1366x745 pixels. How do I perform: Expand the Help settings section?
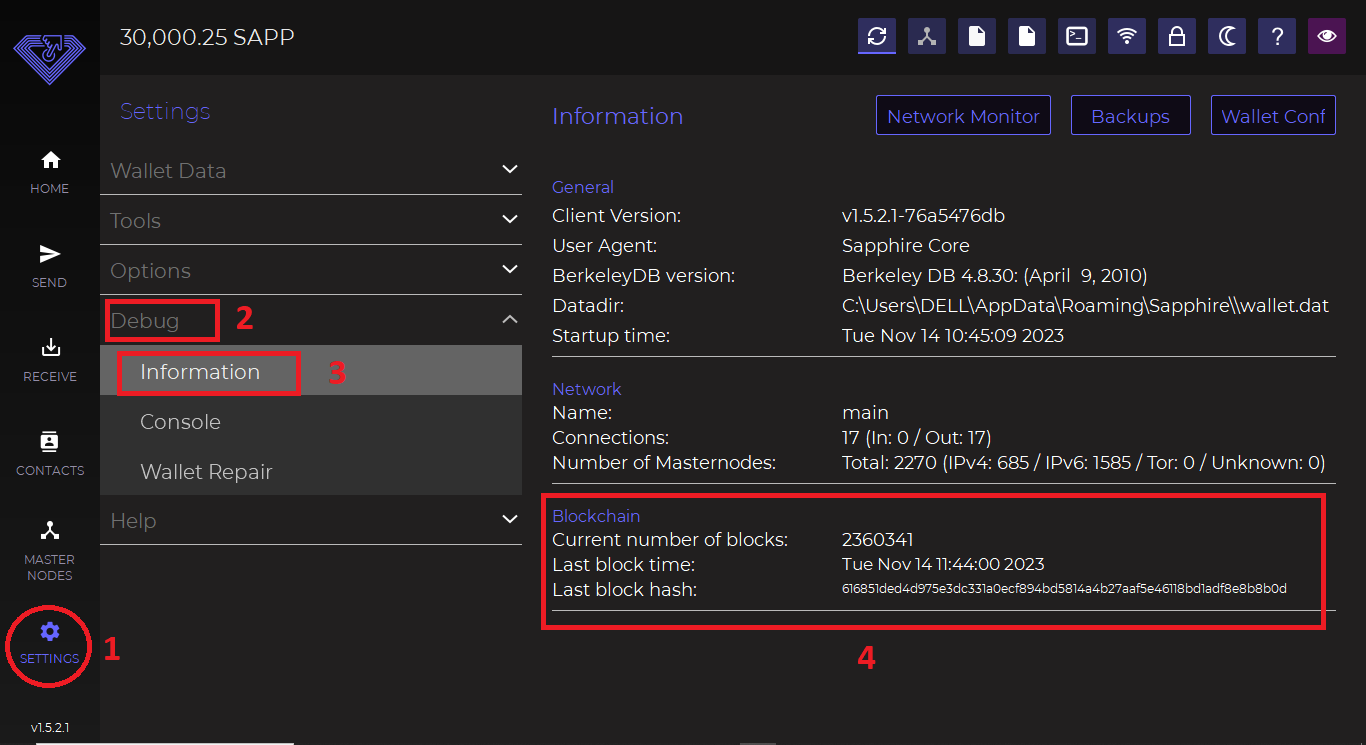pos(310,521)
